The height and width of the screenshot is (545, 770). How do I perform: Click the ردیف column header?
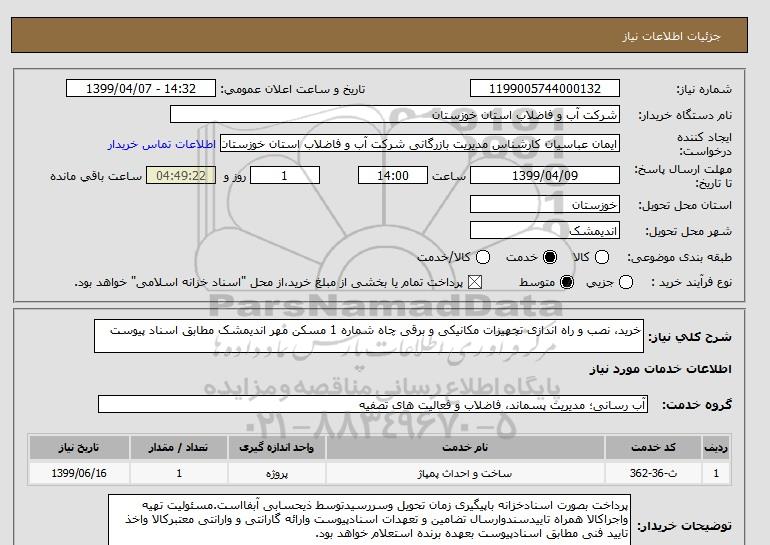coord(716,447)
